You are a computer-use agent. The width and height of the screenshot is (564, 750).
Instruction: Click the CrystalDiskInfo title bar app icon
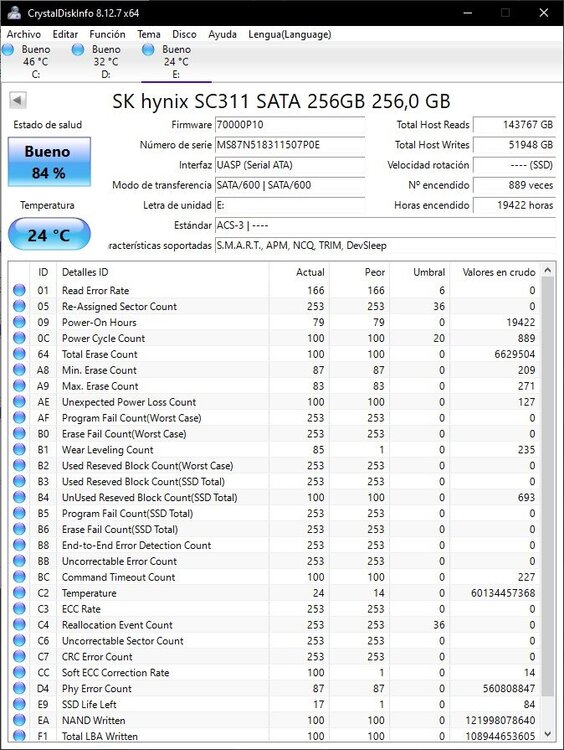click(14, 12)
